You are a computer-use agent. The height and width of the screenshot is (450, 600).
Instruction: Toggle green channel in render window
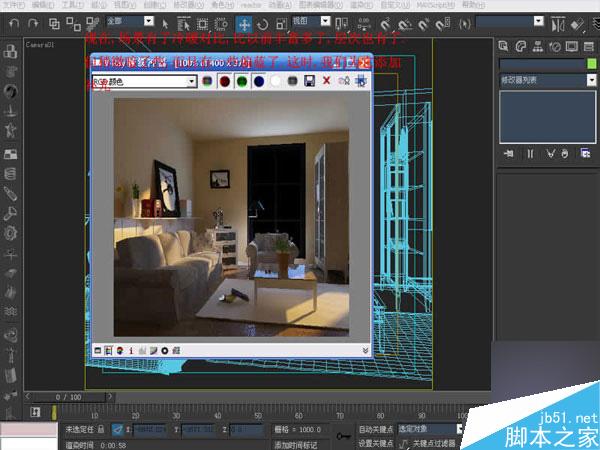pos(242,81)
